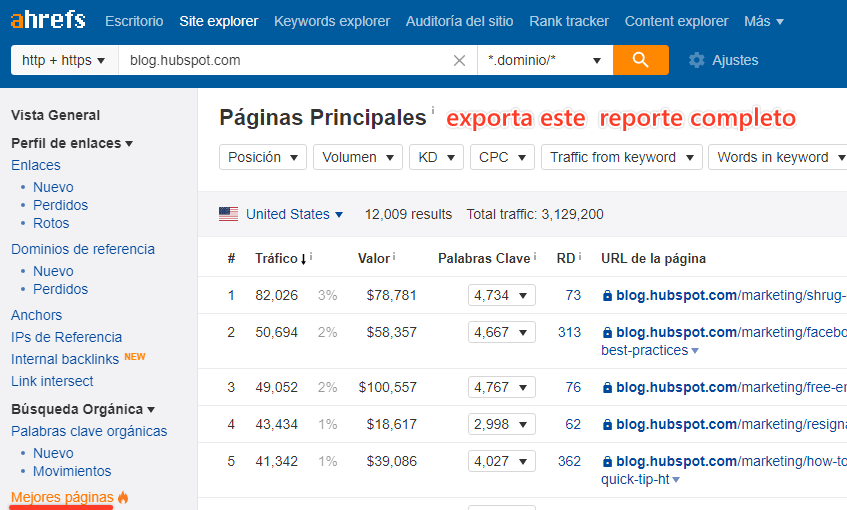The height and width of the screenshot is (510, 847).
Task: Click the RD value 313
Action: coord(569,332)
